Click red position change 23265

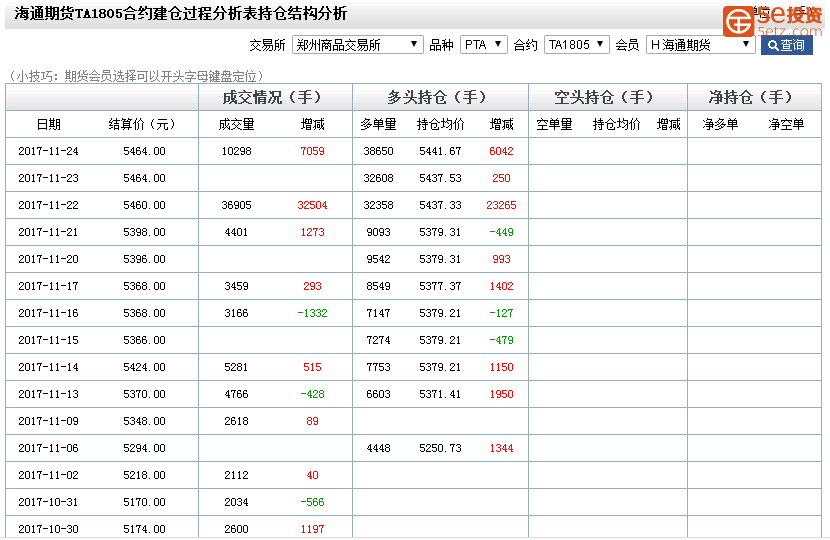pyautogui.click(x=501, y=205)
